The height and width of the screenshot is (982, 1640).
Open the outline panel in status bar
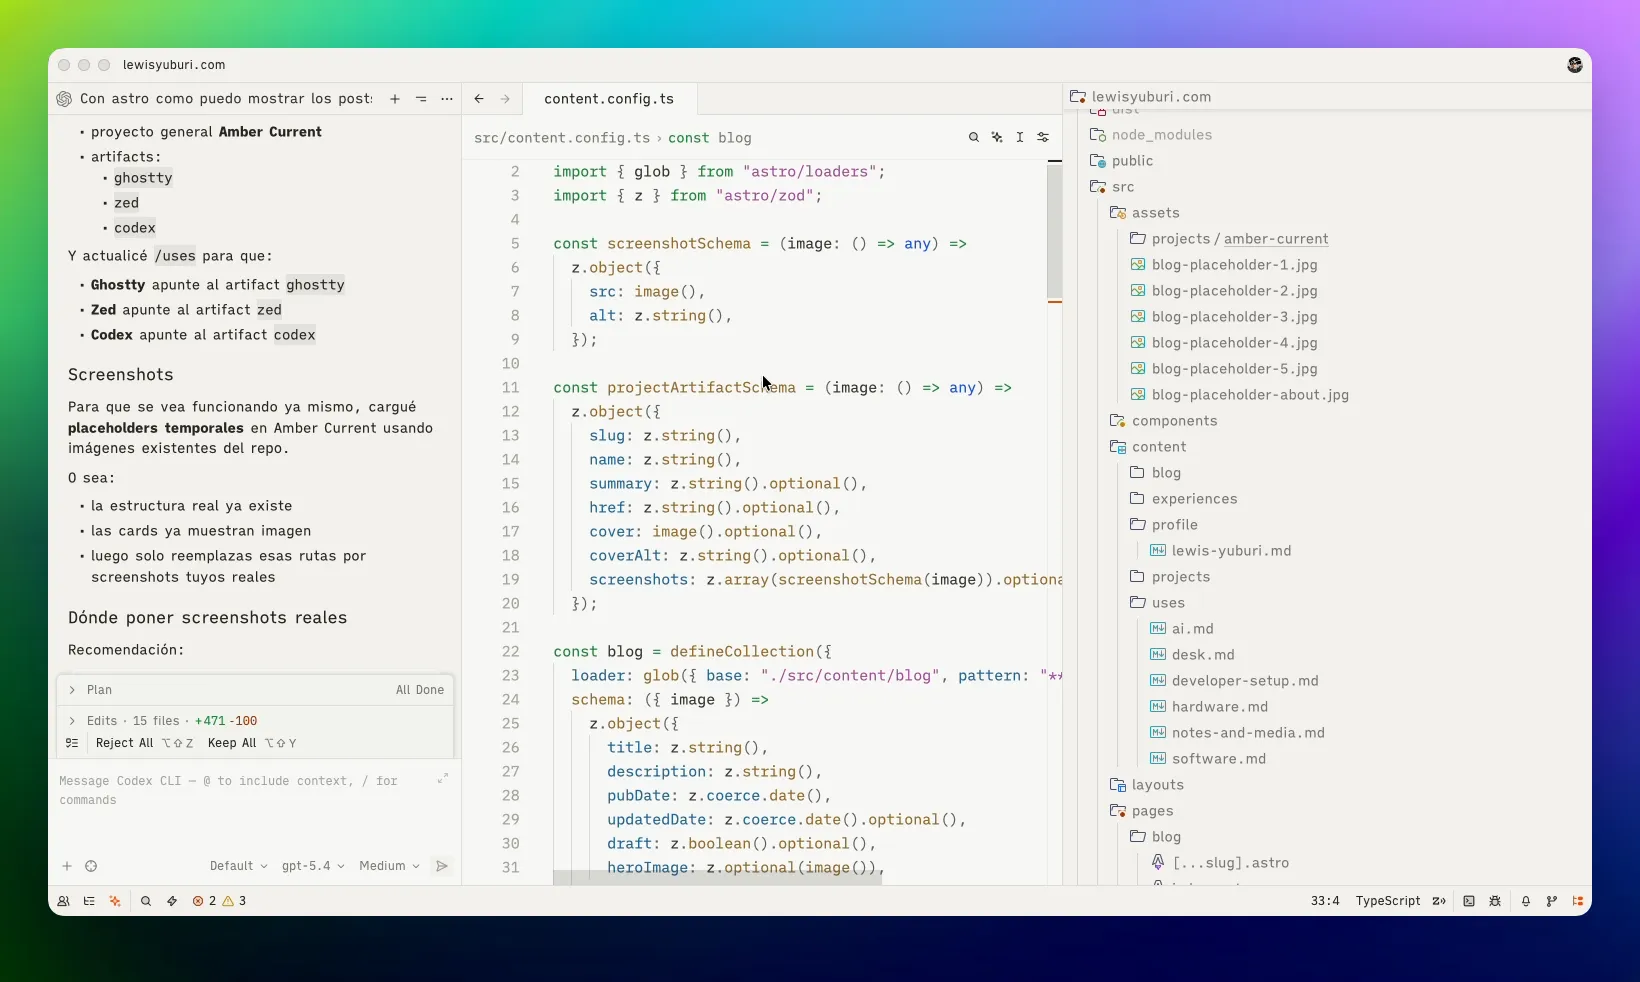tap(89, 901)
